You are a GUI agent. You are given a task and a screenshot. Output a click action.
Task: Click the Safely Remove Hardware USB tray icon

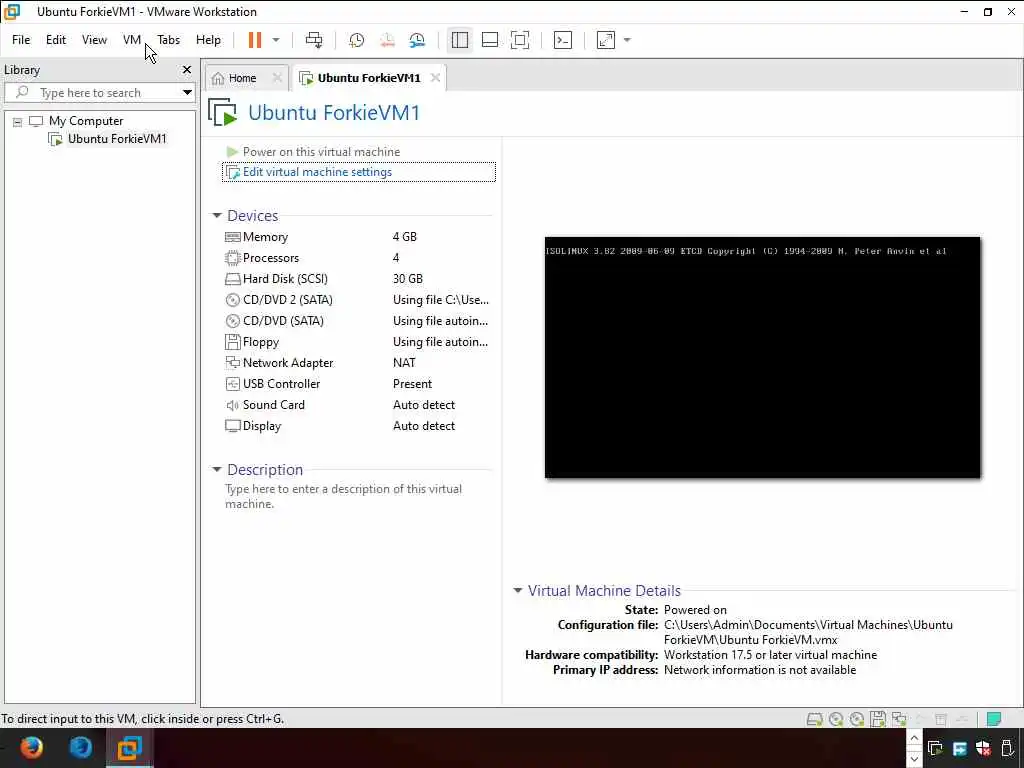coord(1006,748)
